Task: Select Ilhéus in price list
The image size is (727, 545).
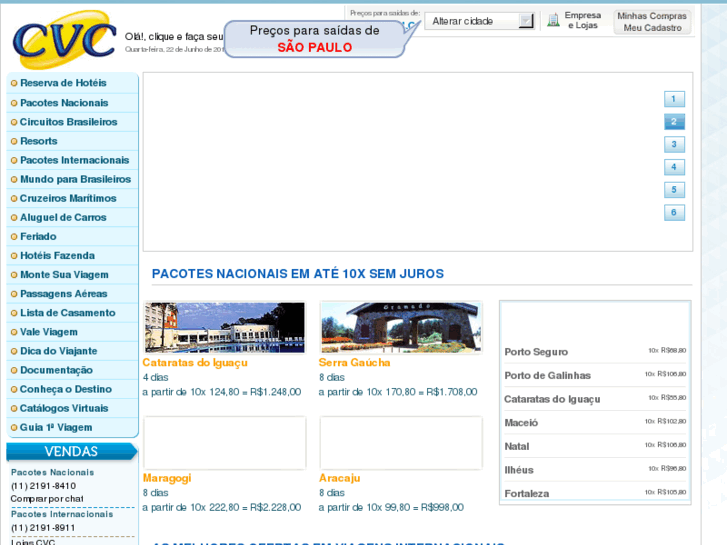Action: [519, 470]
